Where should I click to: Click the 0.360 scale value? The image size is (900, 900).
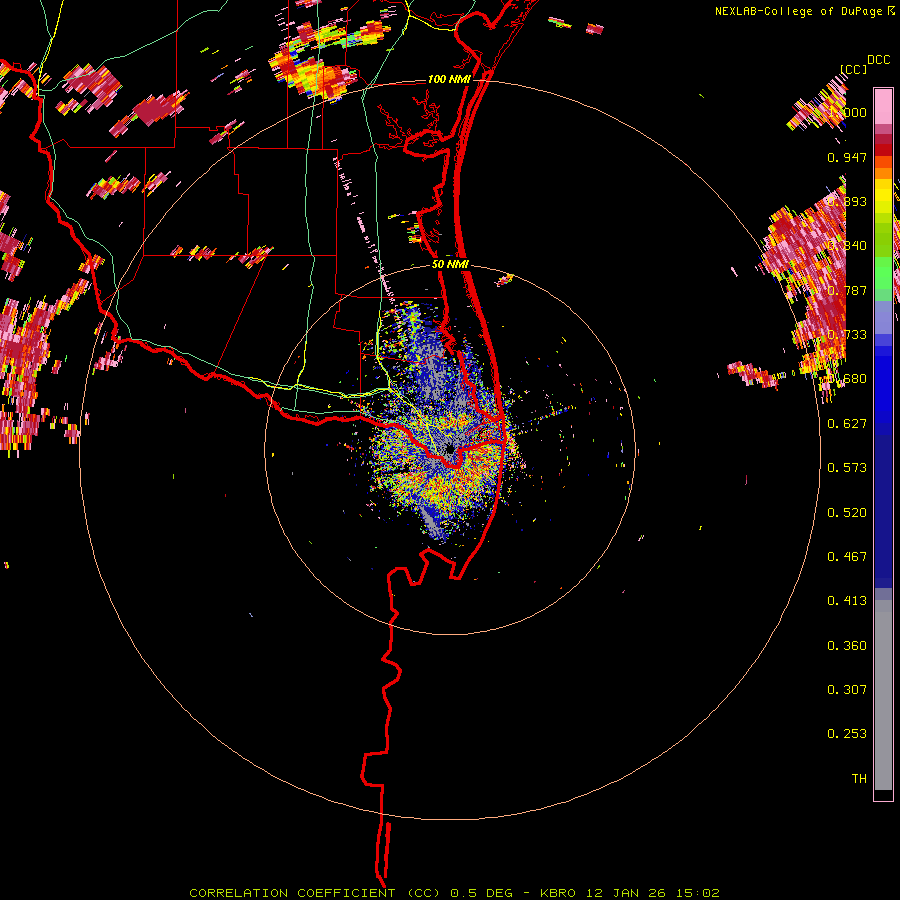click(847, 646)
